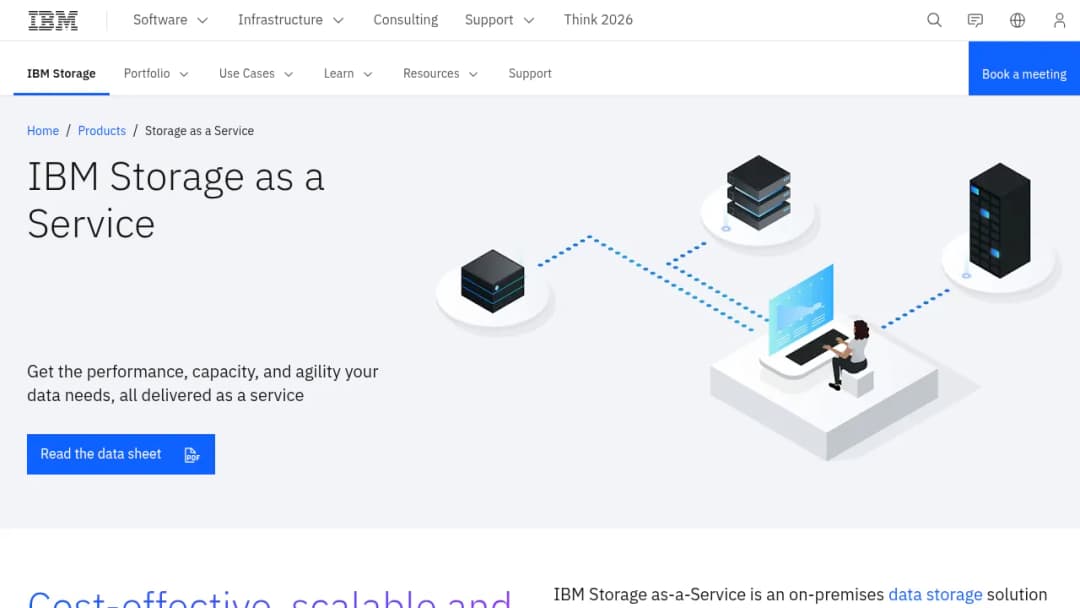
Task: Go to Products breadcrumb
Action: [102, 131]
